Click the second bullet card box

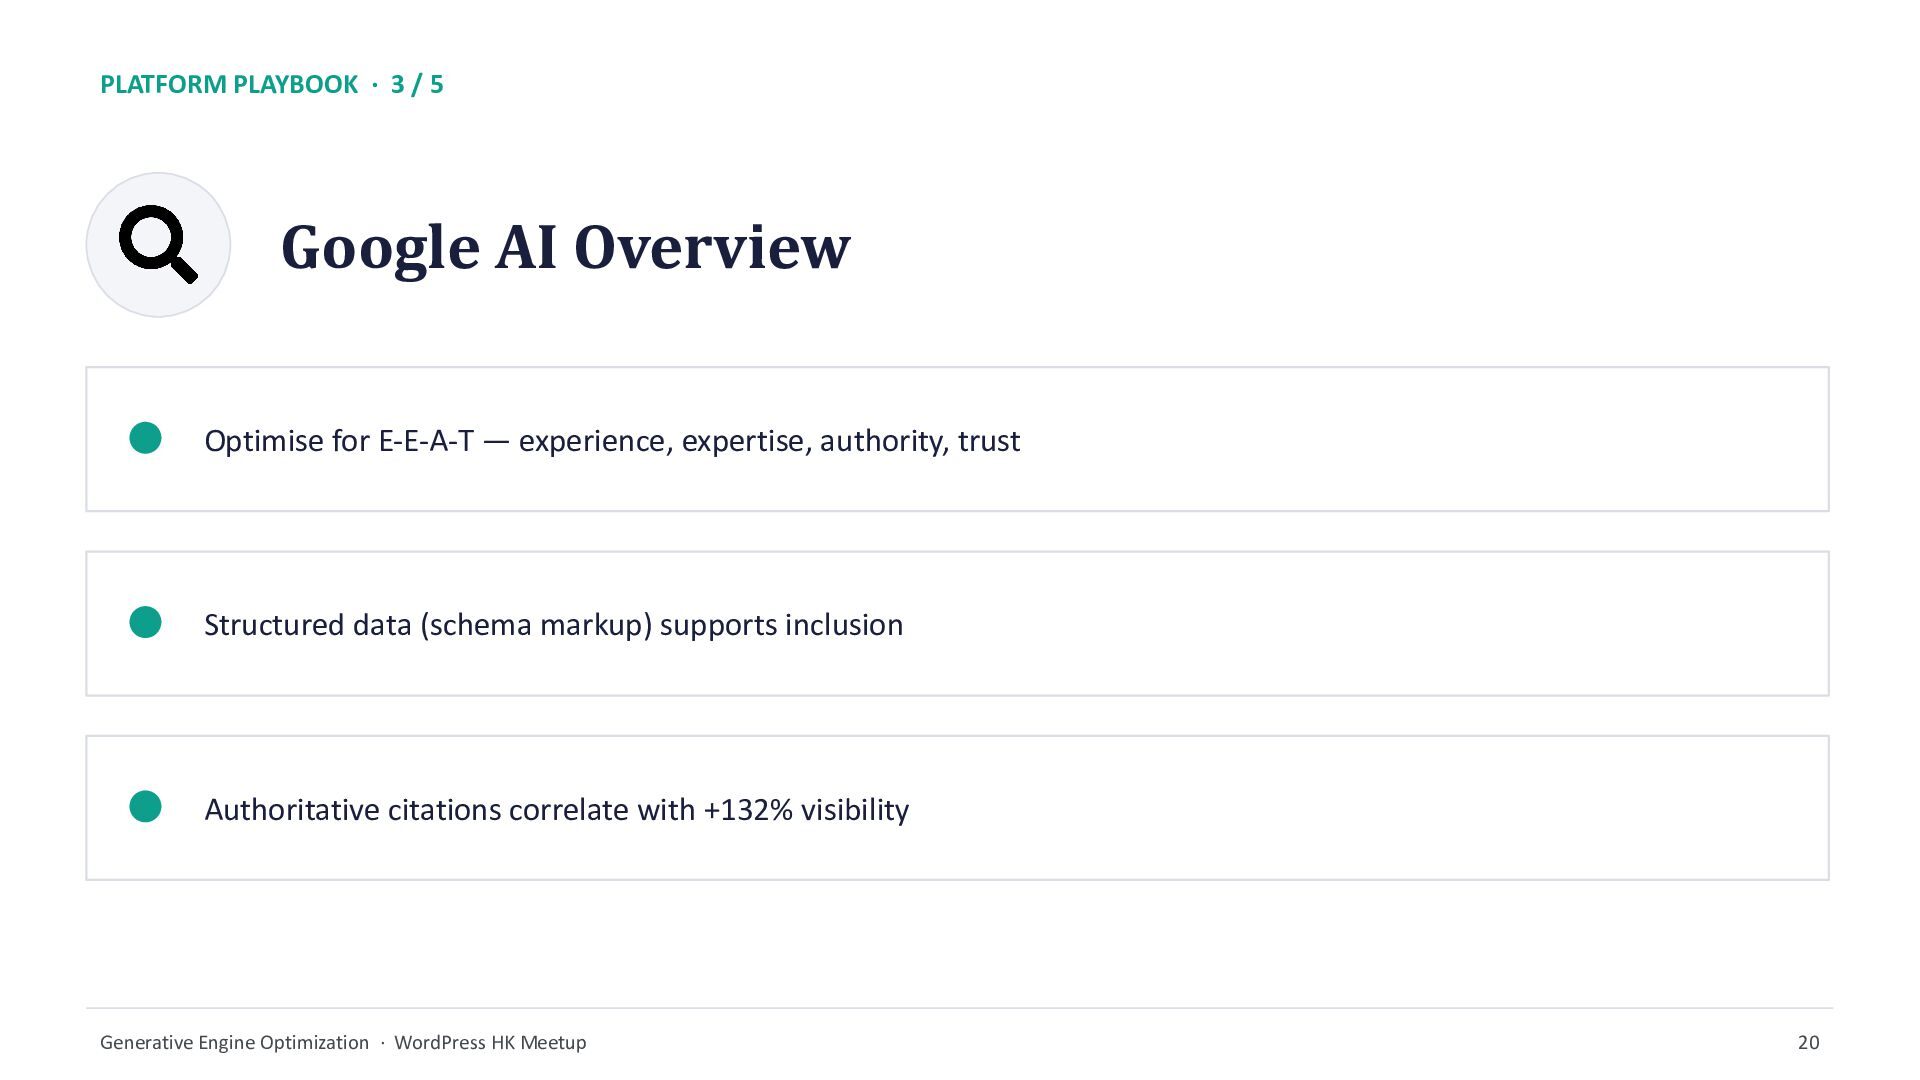click(957, 623)
